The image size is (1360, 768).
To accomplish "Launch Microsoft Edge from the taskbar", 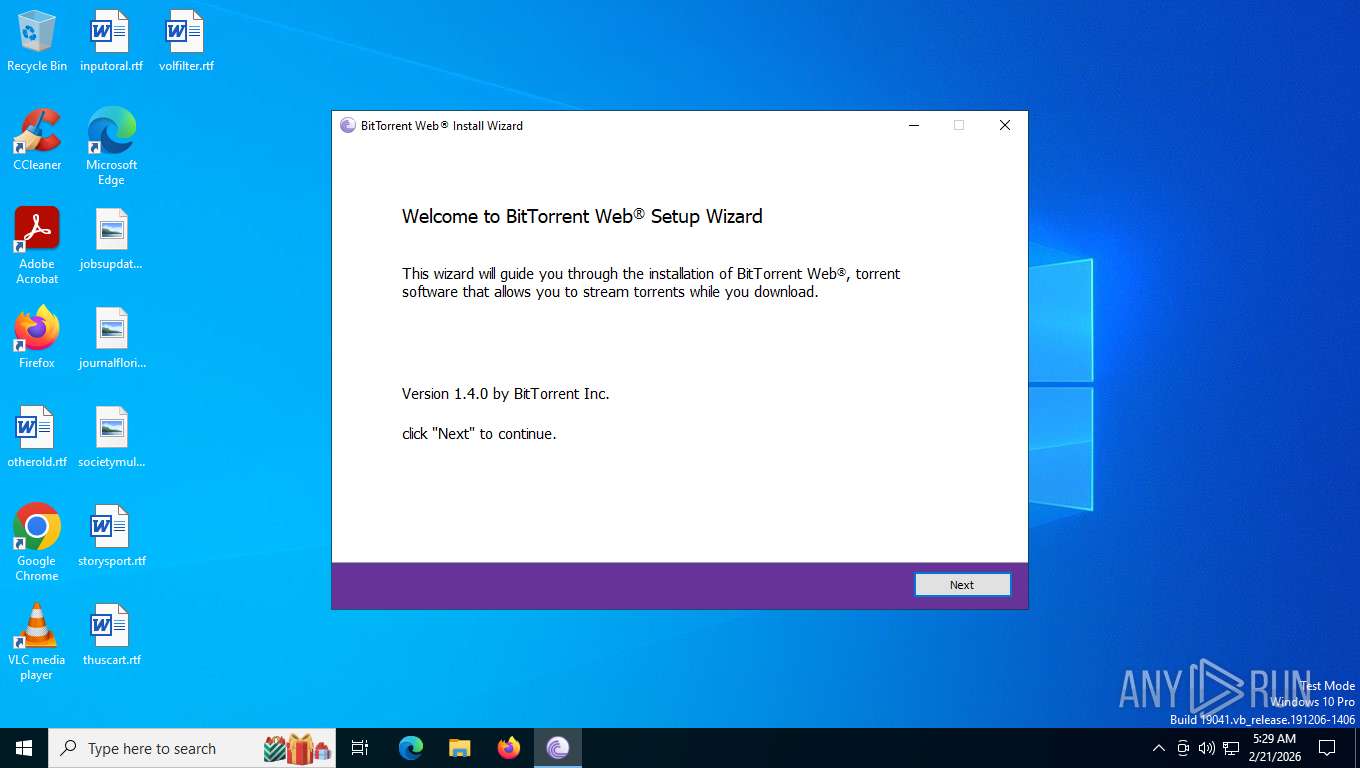I will (411, 748).
